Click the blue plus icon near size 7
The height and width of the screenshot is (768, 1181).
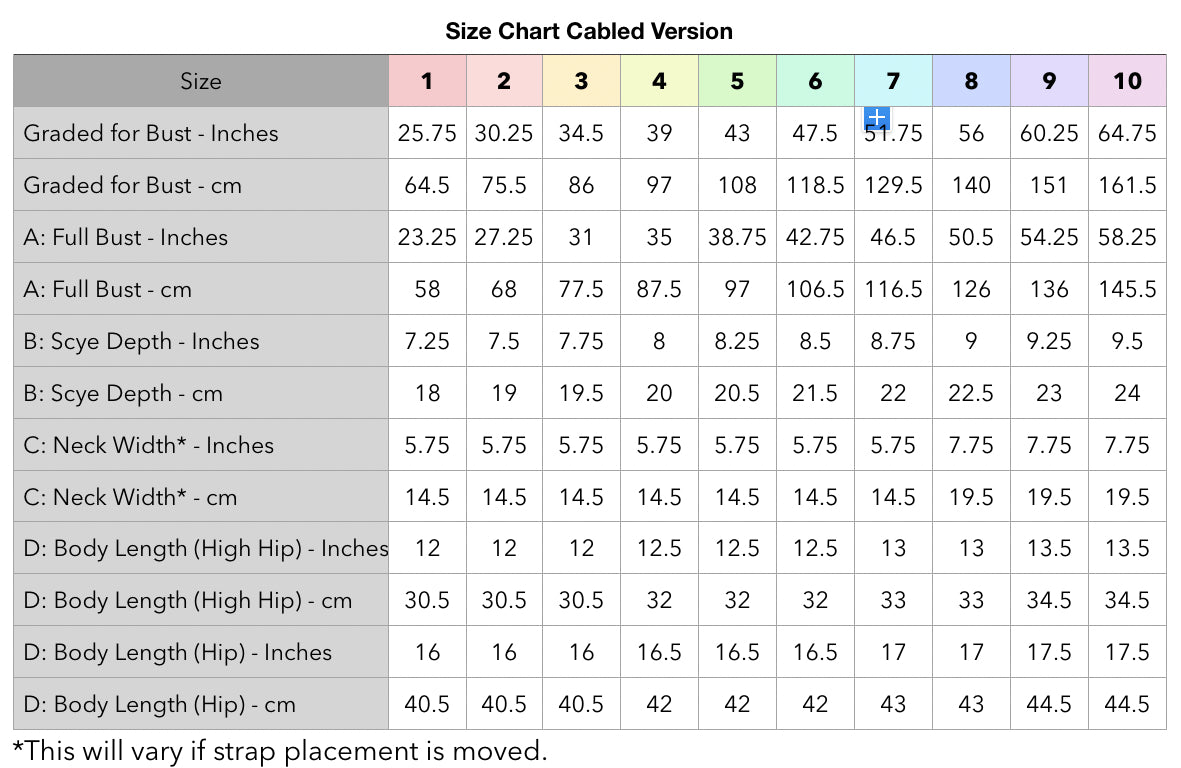[876, 118]
